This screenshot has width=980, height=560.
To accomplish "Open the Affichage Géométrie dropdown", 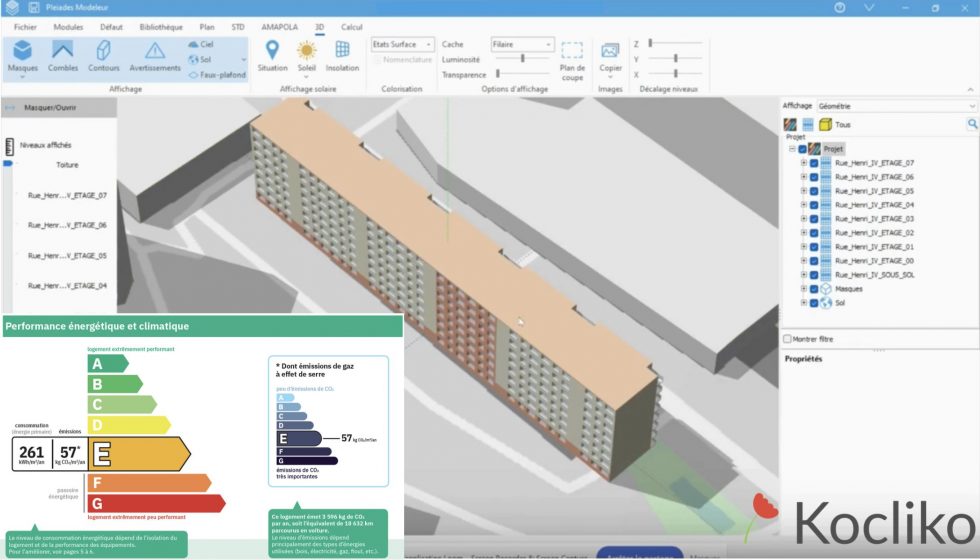I will 896,106.
